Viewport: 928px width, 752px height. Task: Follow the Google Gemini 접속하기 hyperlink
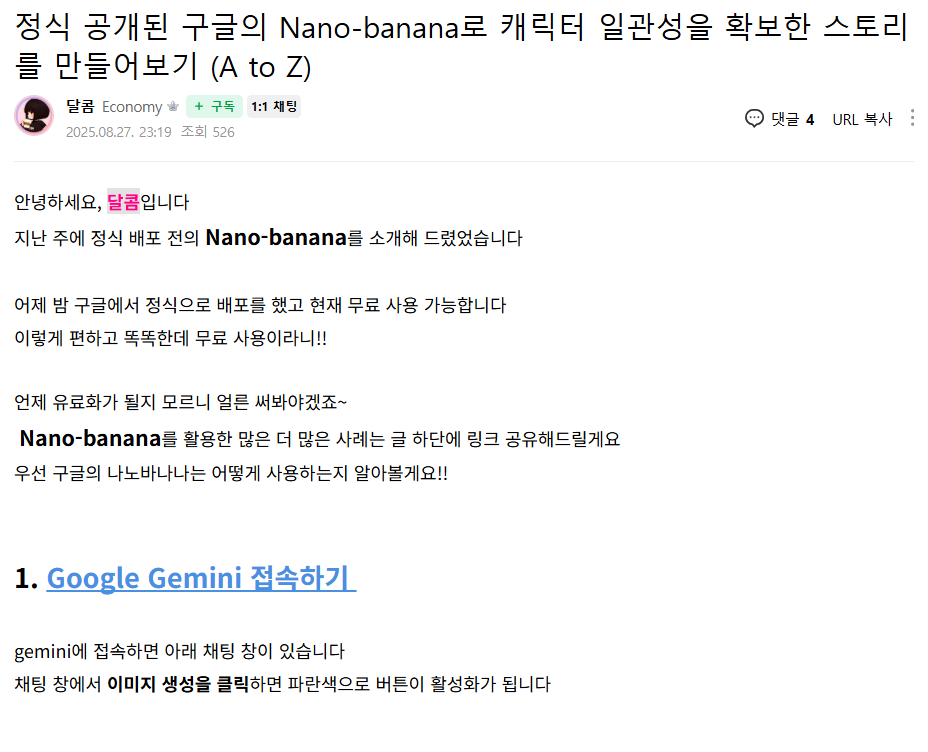click(201, 578)
